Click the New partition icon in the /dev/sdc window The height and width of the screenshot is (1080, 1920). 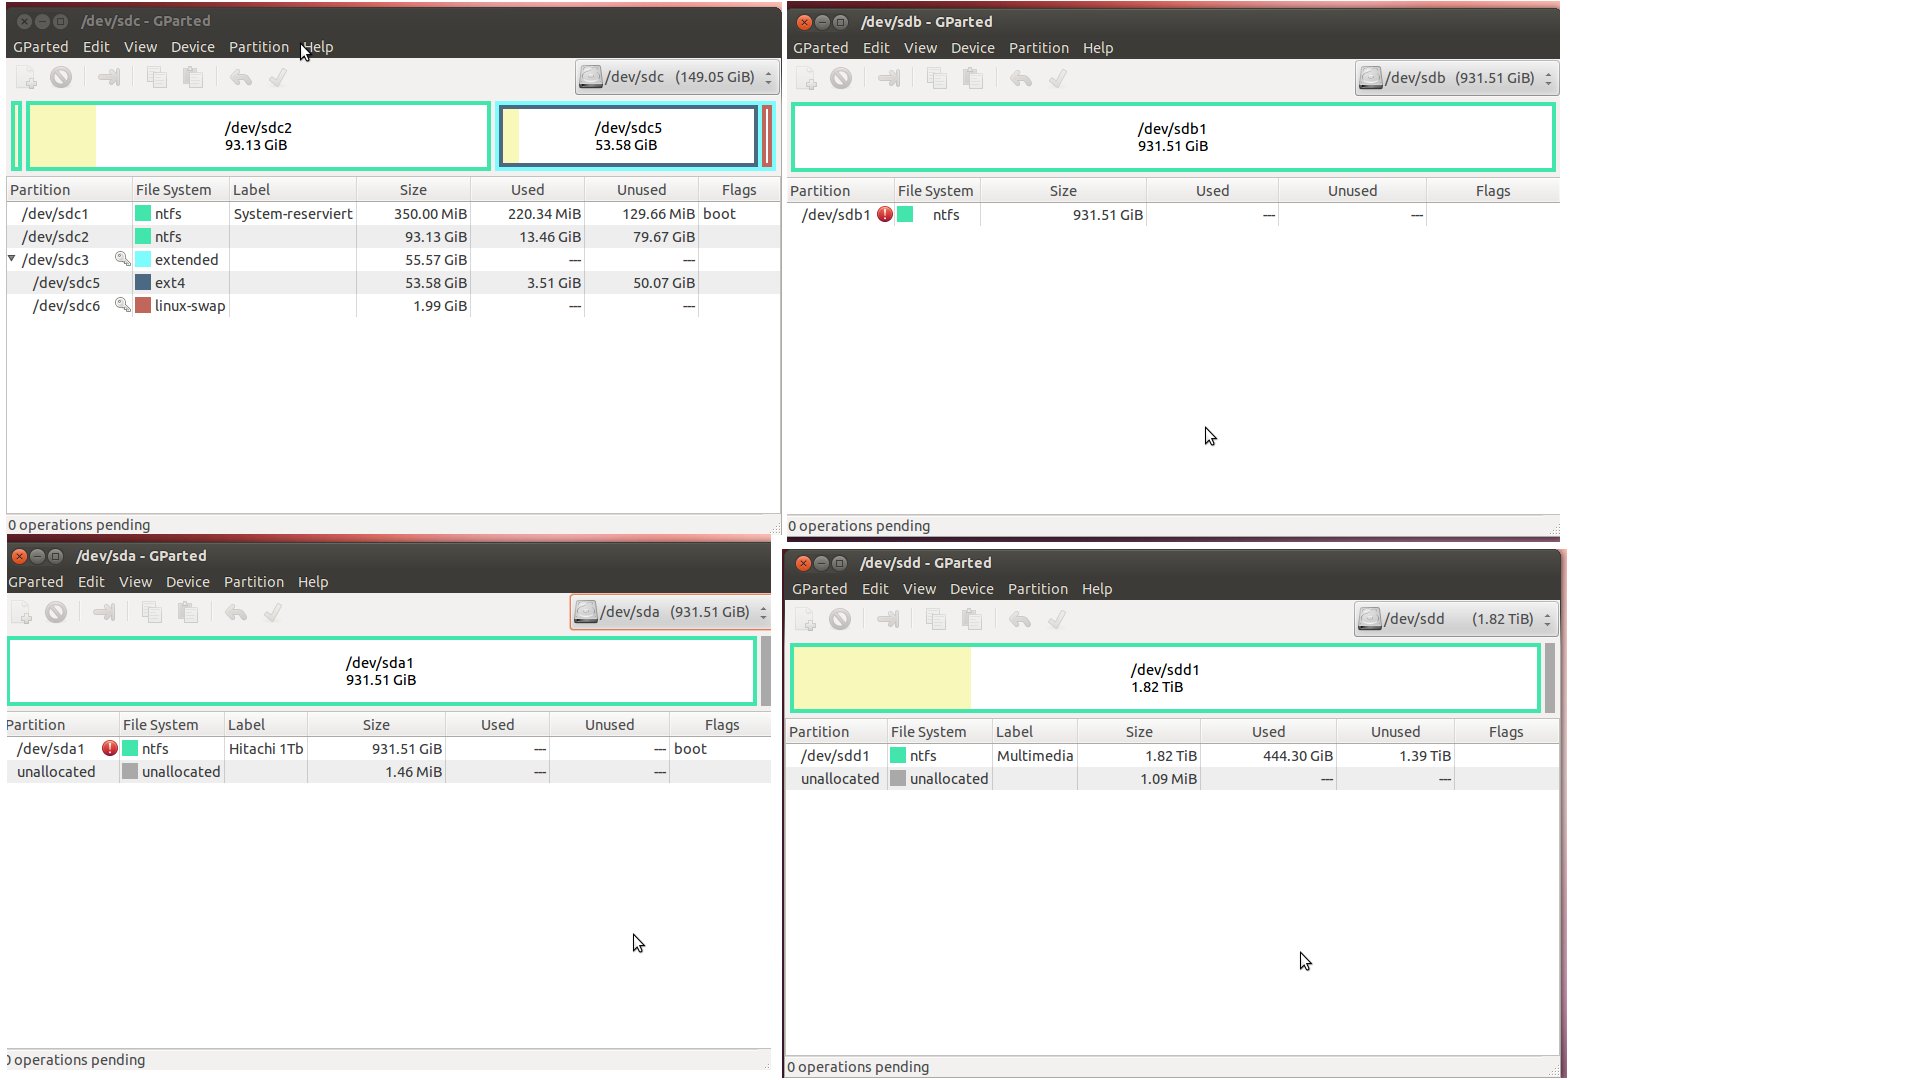(26, 78)
